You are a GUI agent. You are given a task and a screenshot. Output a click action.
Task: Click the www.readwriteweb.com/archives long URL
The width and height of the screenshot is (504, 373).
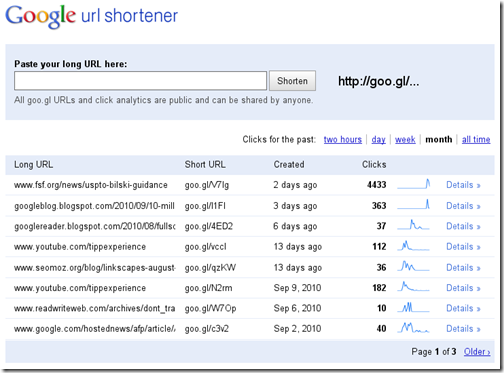click(95, 308)
